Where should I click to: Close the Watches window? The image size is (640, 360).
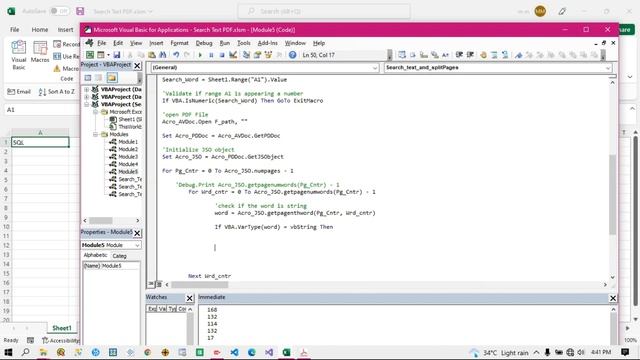(189, 298)
